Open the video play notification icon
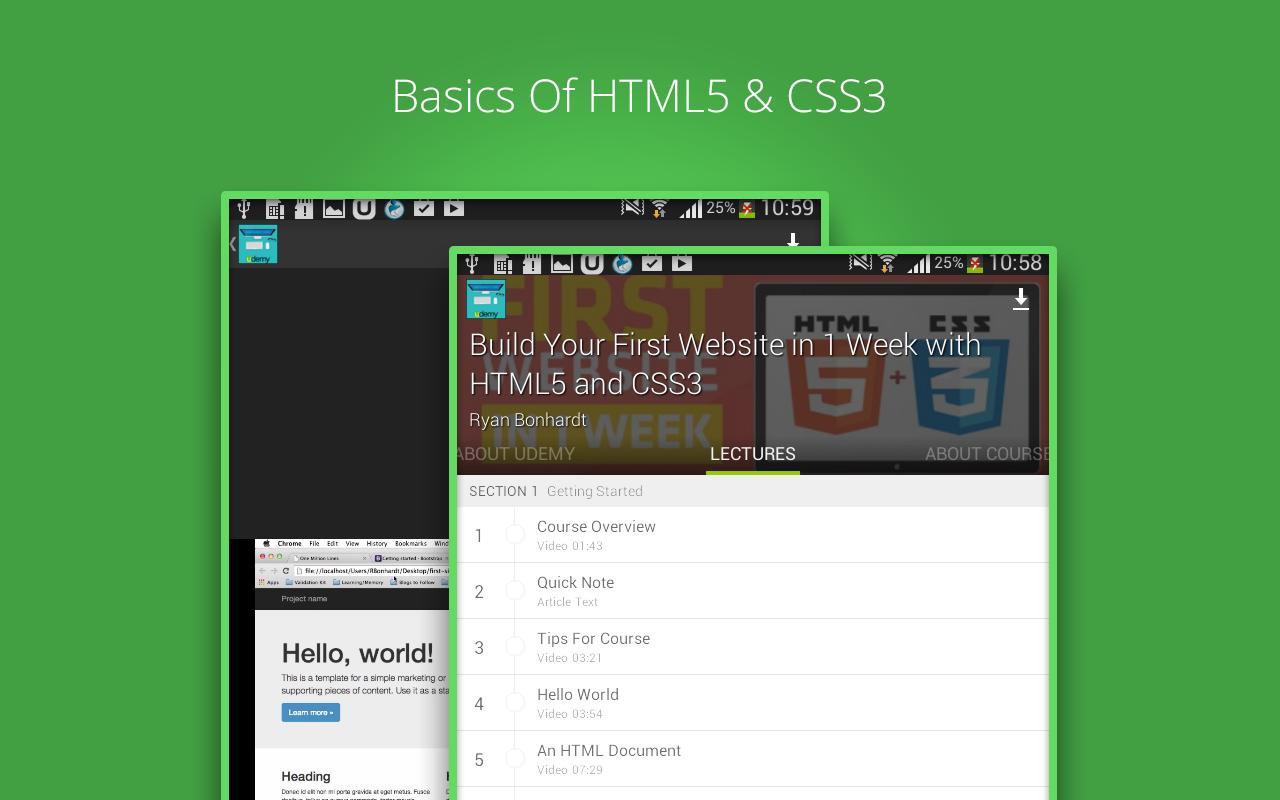Viewport: 1280px width, 800px height. [682, 263]
